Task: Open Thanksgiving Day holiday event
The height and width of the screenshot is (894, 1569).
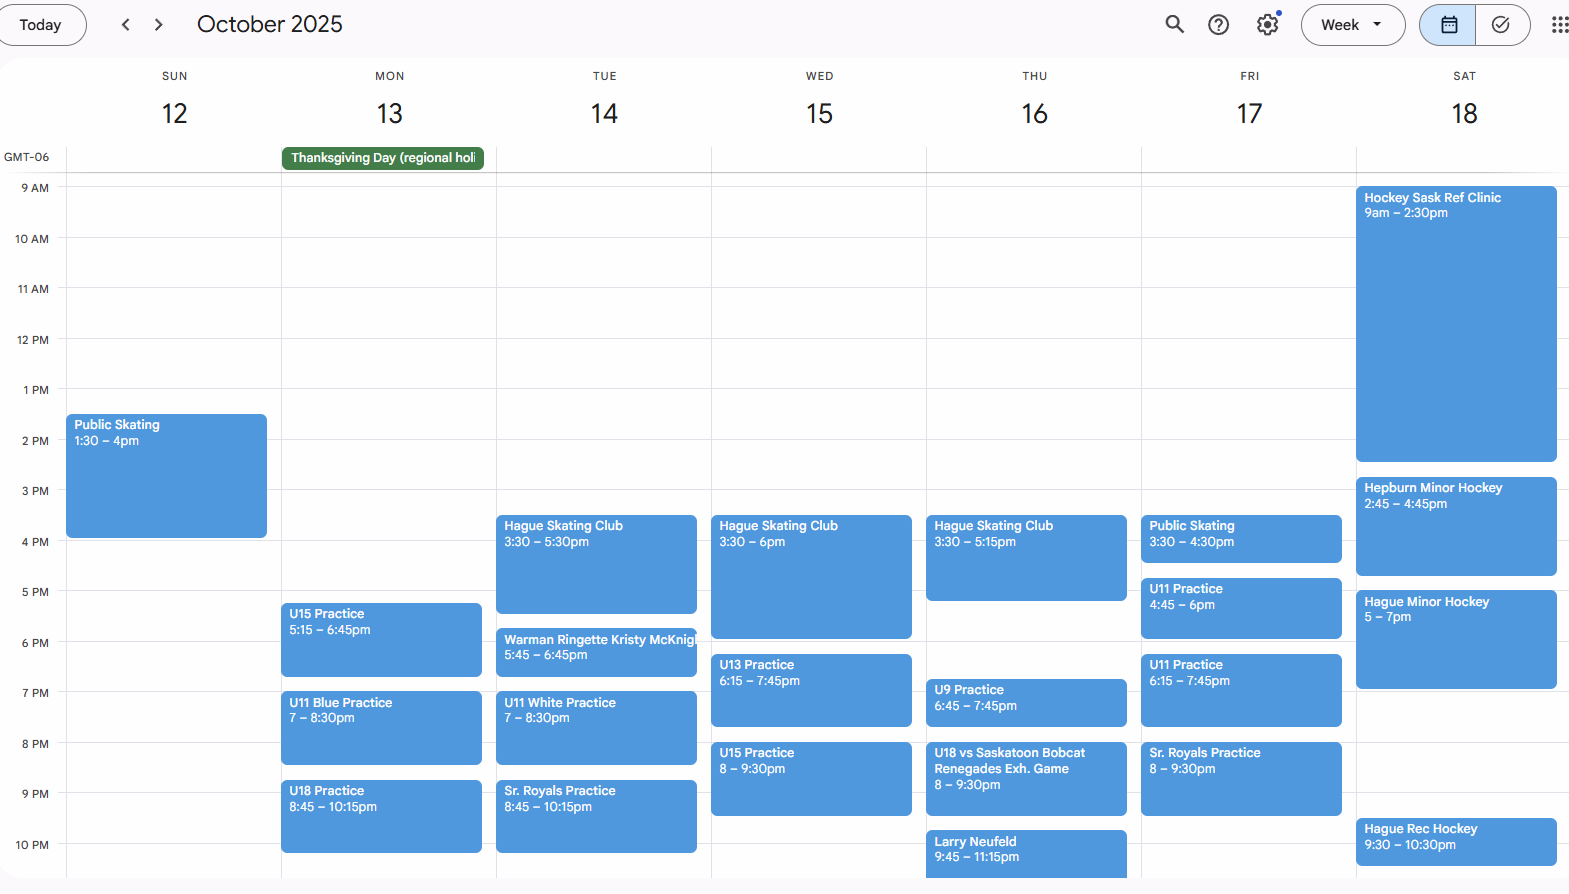Action: tap(382, 158)
